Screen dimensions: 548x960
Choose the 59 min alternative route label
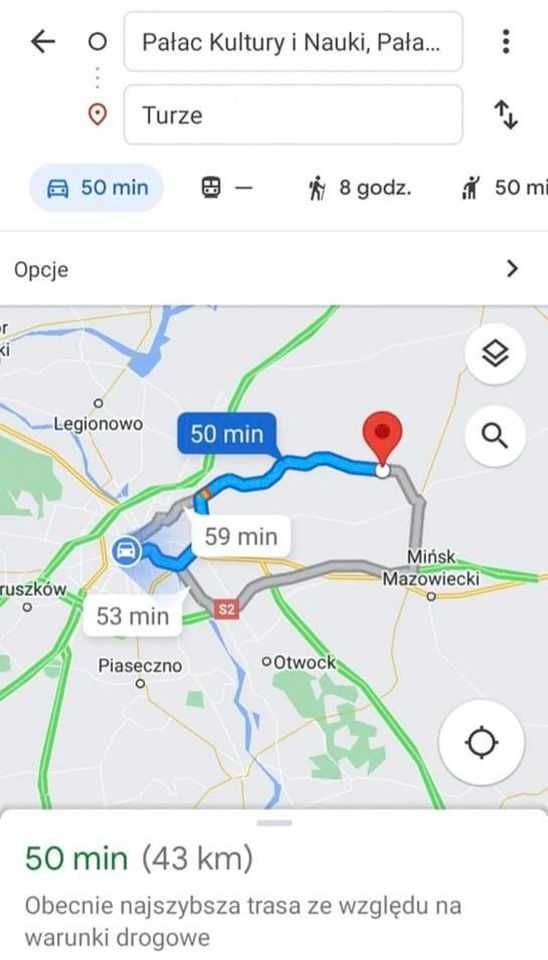(x=241, y=536)
